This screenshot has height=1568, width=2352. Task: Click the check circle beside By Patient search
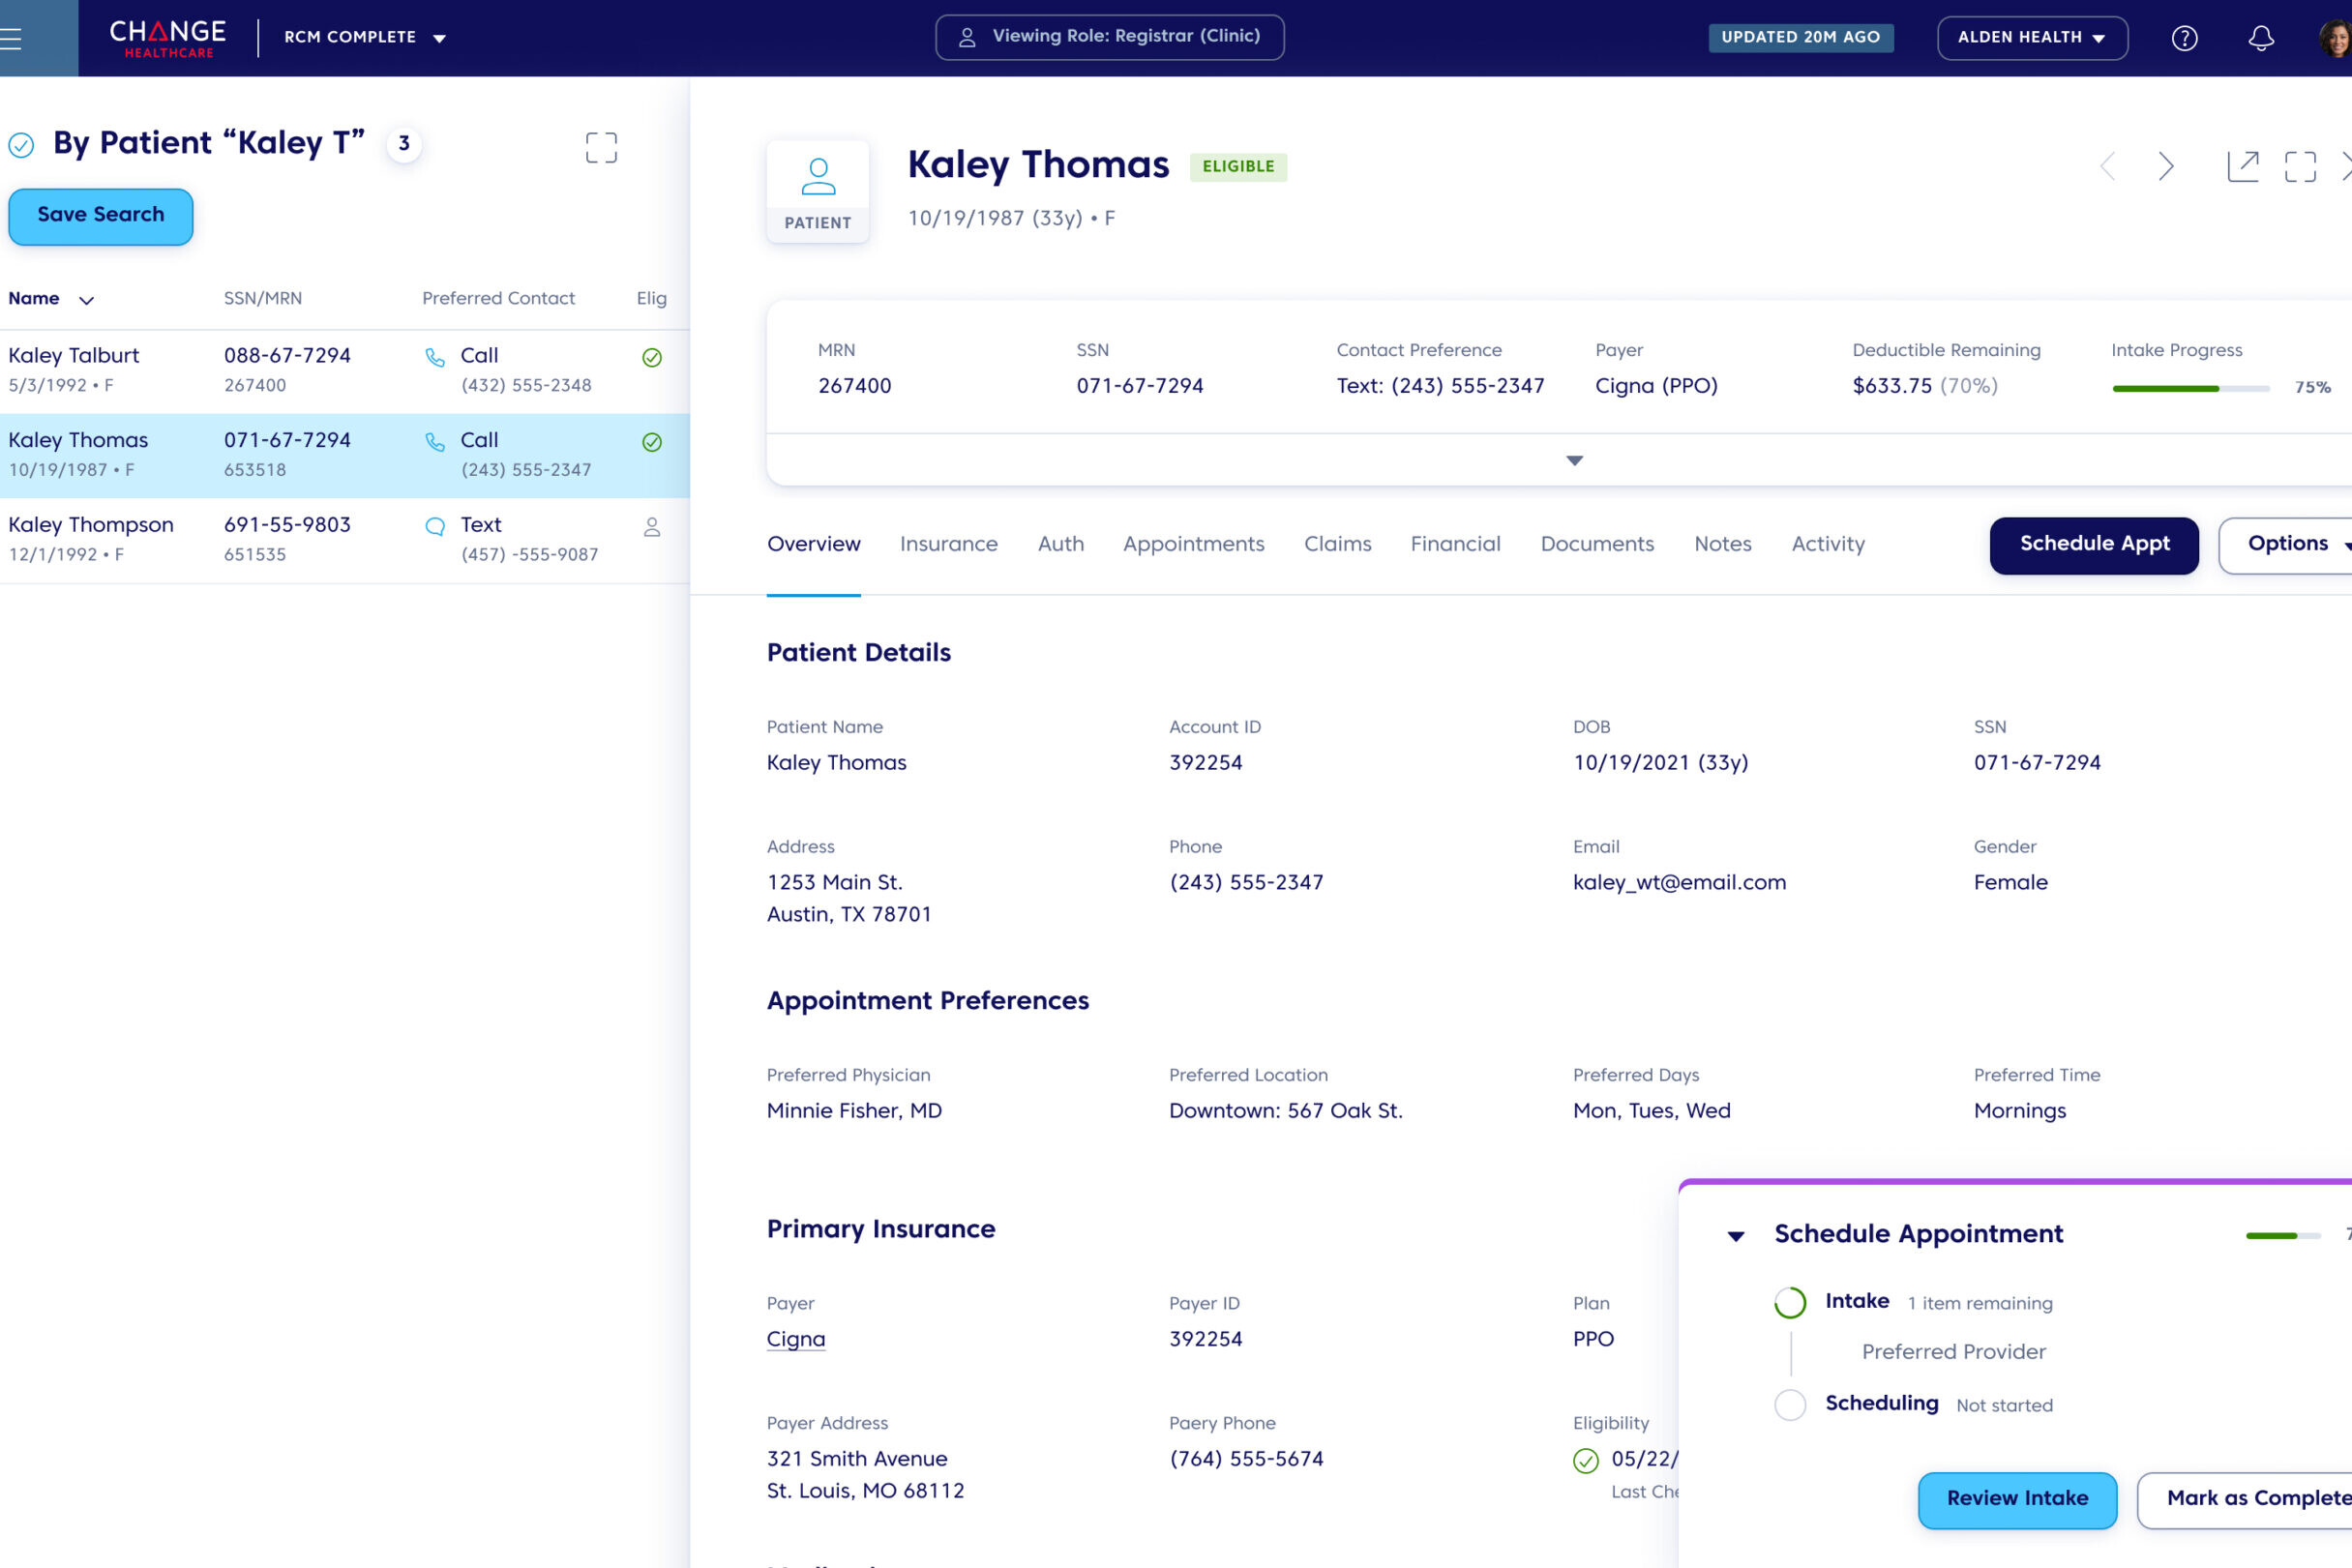pos(21,145)
